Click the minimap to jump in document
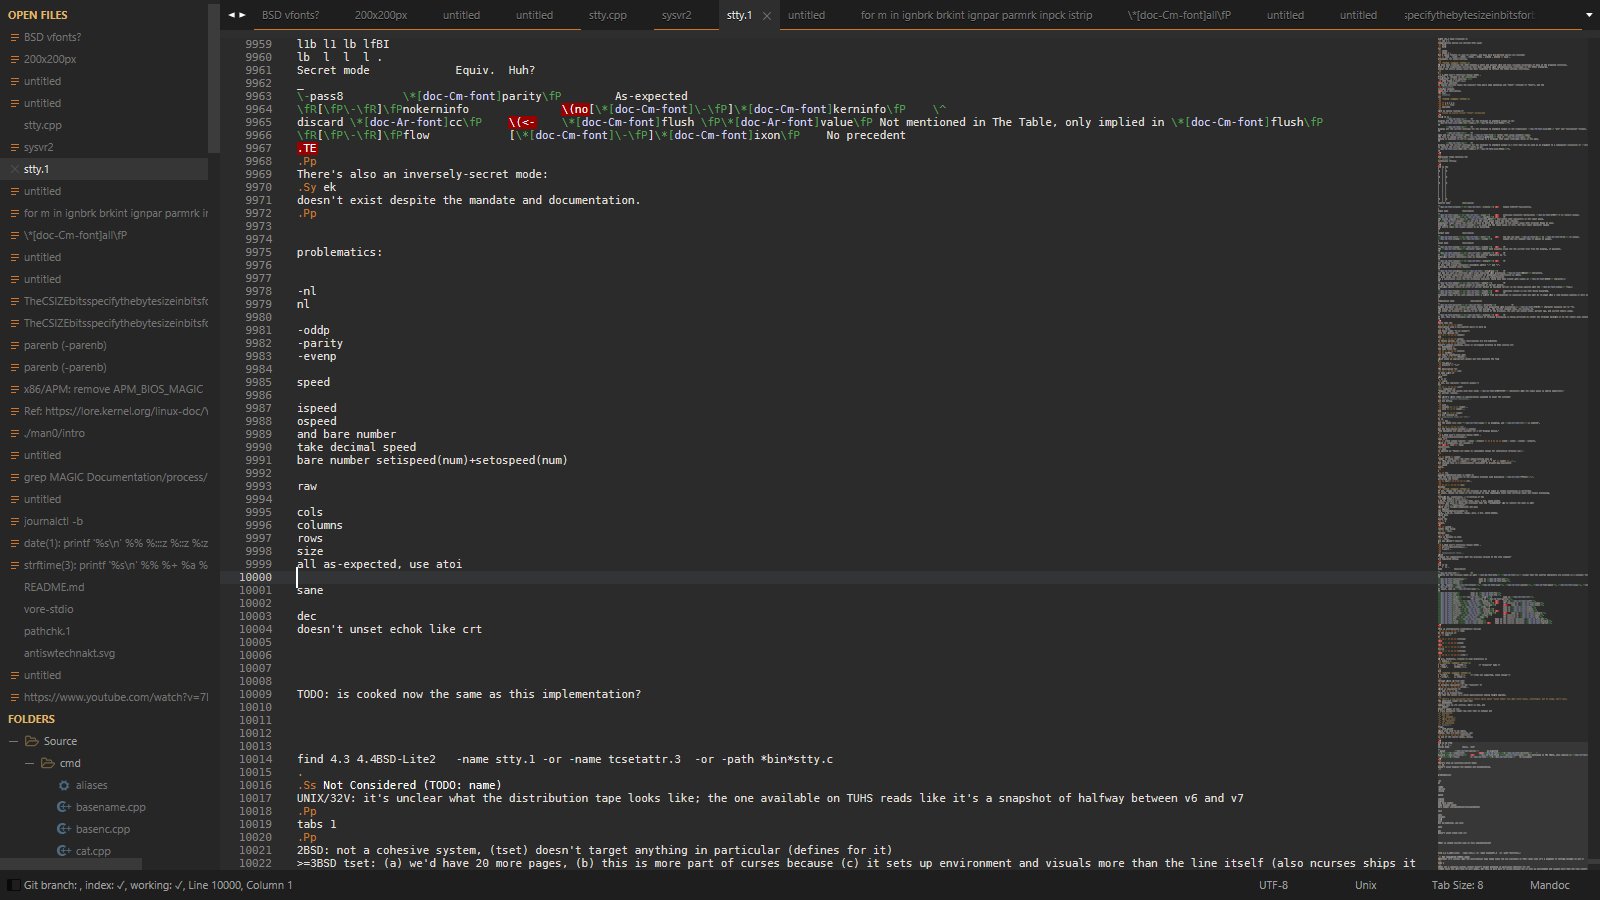This screenshot has width=1600, height=900. (x=1510, y=400)
